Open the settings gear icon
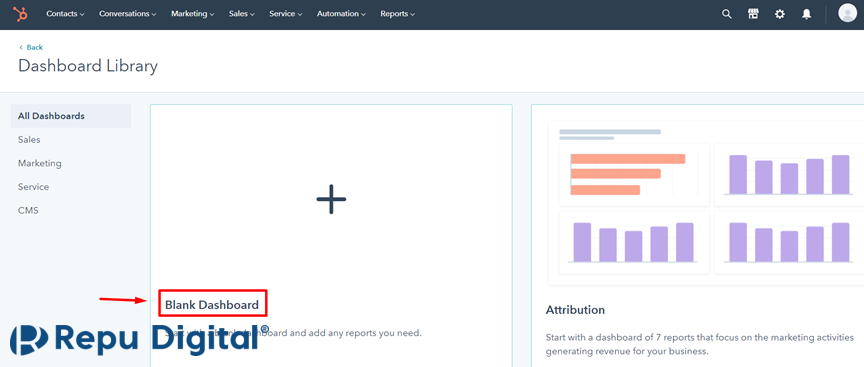This screenshot has width=864, height=367. pyautogui.click(x=780, y=14)
